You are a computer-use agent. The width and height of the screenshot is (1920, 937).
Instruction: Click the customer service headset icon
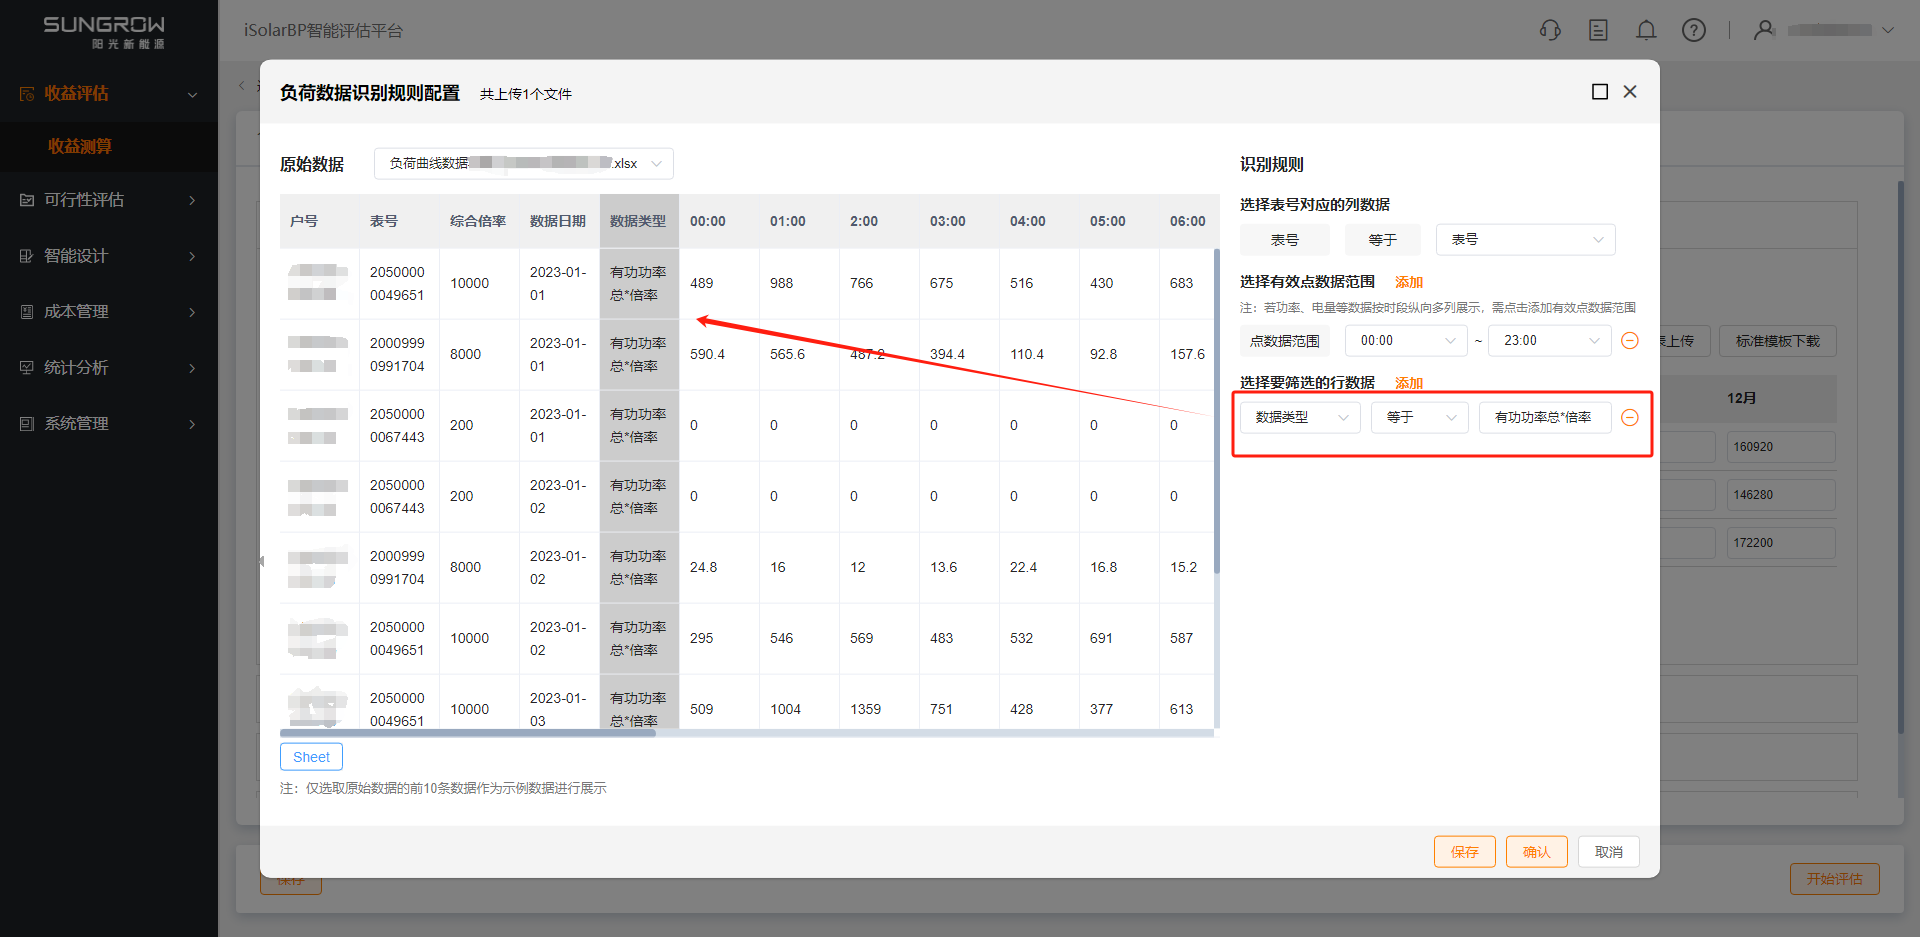coord(1550,30)
